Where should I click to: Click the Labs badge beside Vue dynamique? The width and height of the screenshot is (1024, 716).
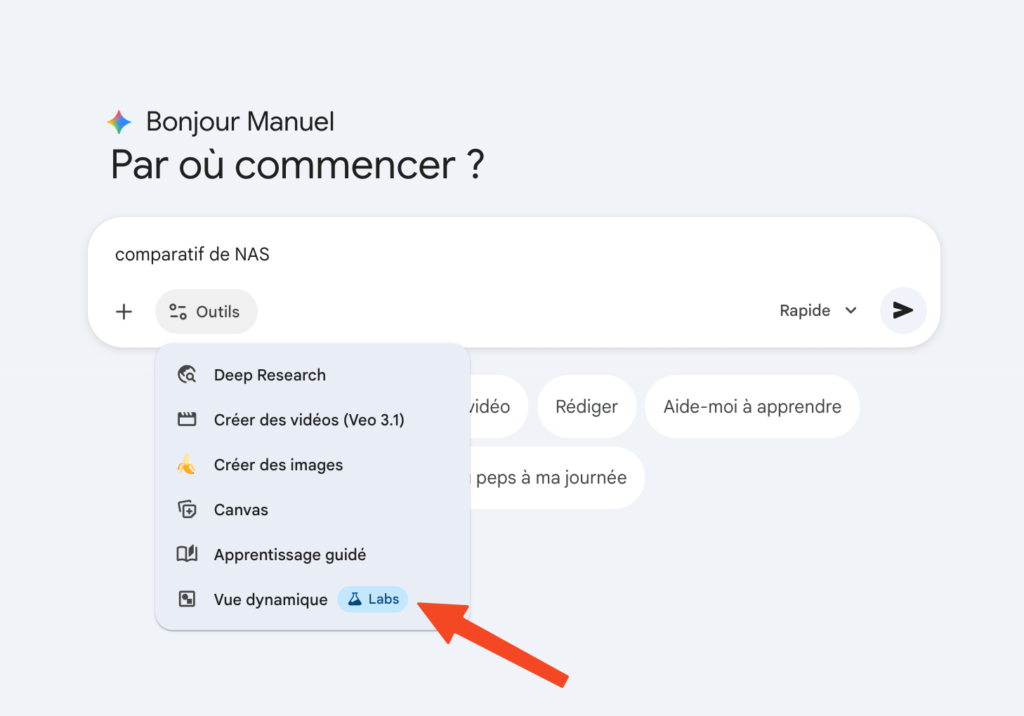click(x=373, y=599)
